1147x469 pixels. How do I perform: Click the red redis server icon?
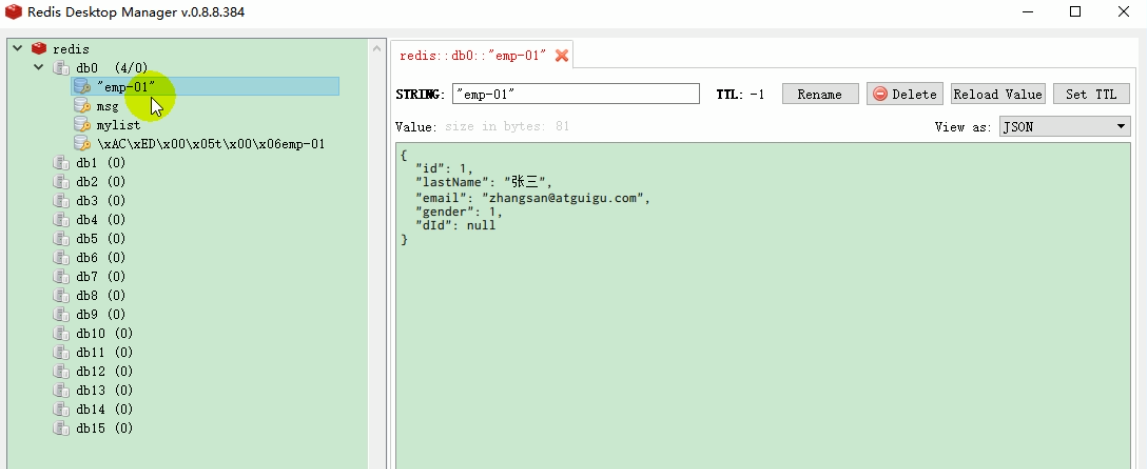[39, 49]
